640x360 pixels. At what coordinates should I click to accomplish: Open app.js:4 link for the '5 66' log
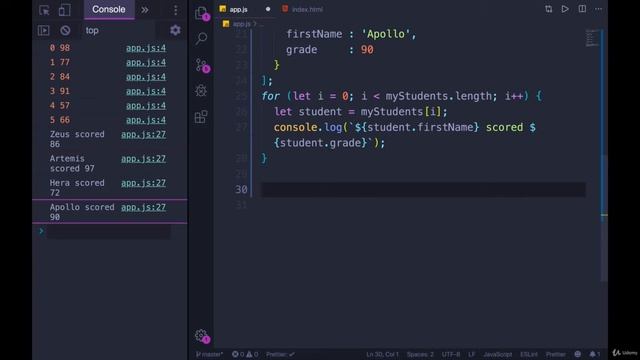click(x=146, y=120)
